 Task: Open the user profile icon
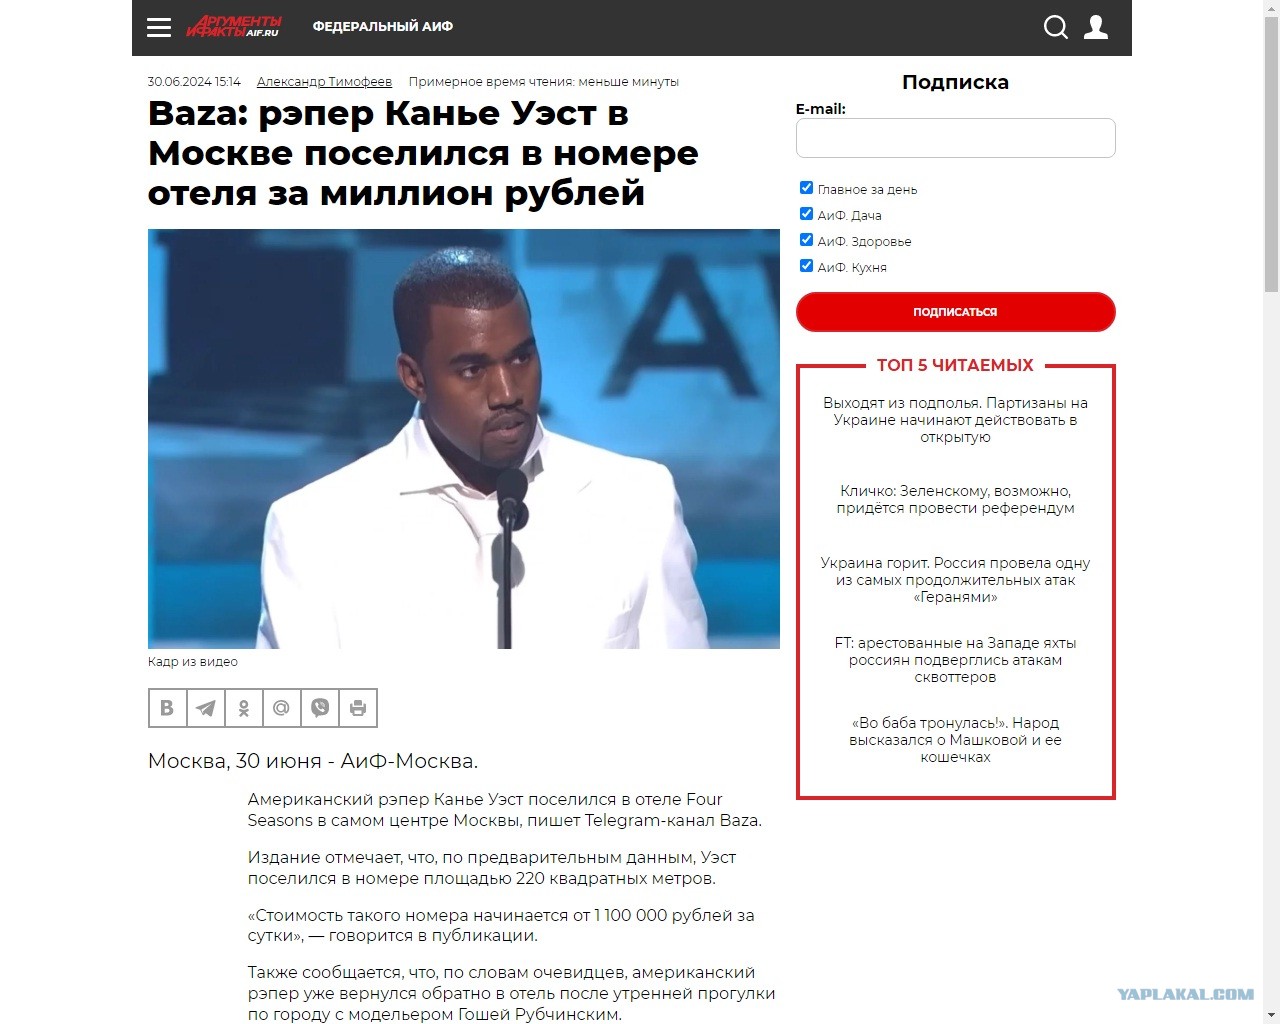coord(1096,27)
